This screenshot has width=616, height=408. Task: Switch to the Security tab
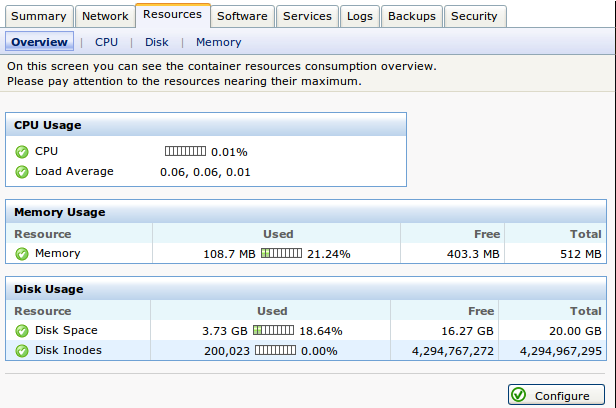pos(474,16)
